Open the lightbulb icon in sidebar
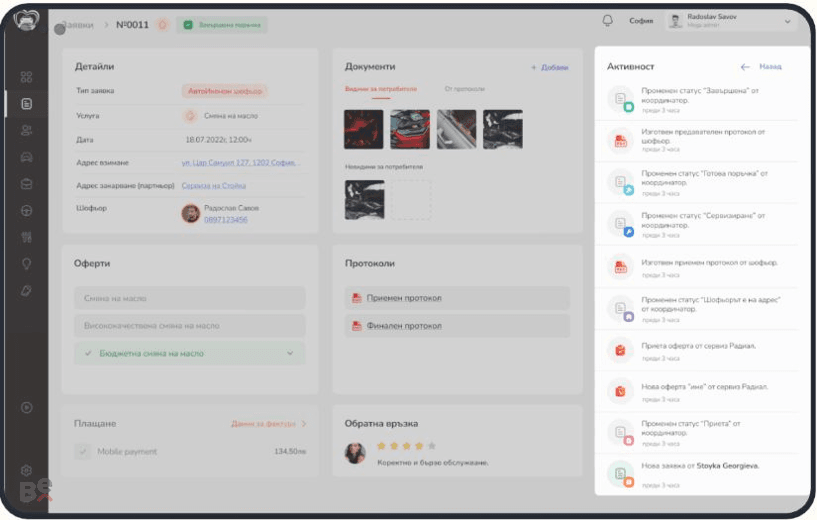Viewport: 817px width, 520px height. [26, 264]
